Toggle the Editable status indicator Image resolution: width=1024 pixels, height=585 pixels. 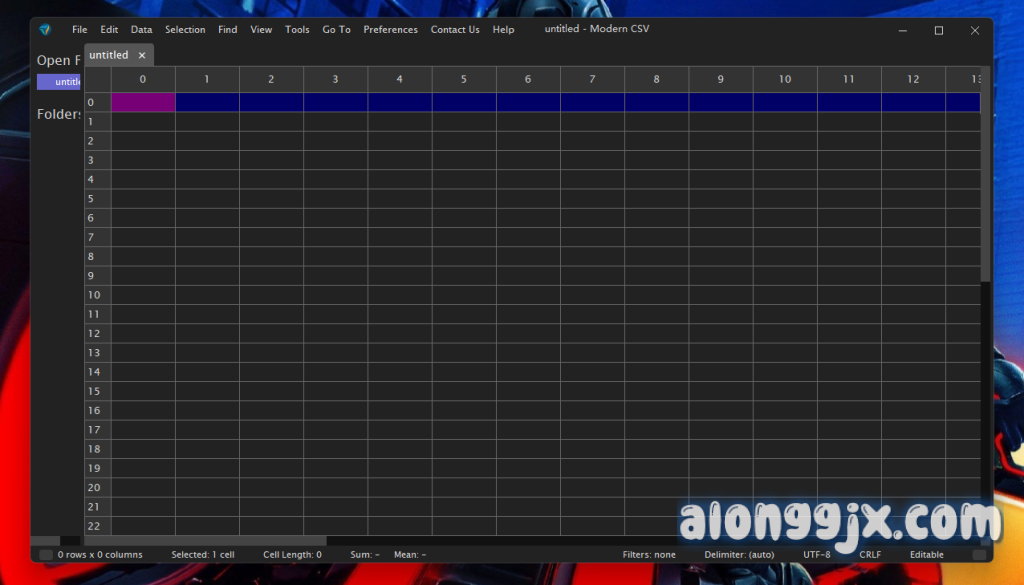coord(926,555)
